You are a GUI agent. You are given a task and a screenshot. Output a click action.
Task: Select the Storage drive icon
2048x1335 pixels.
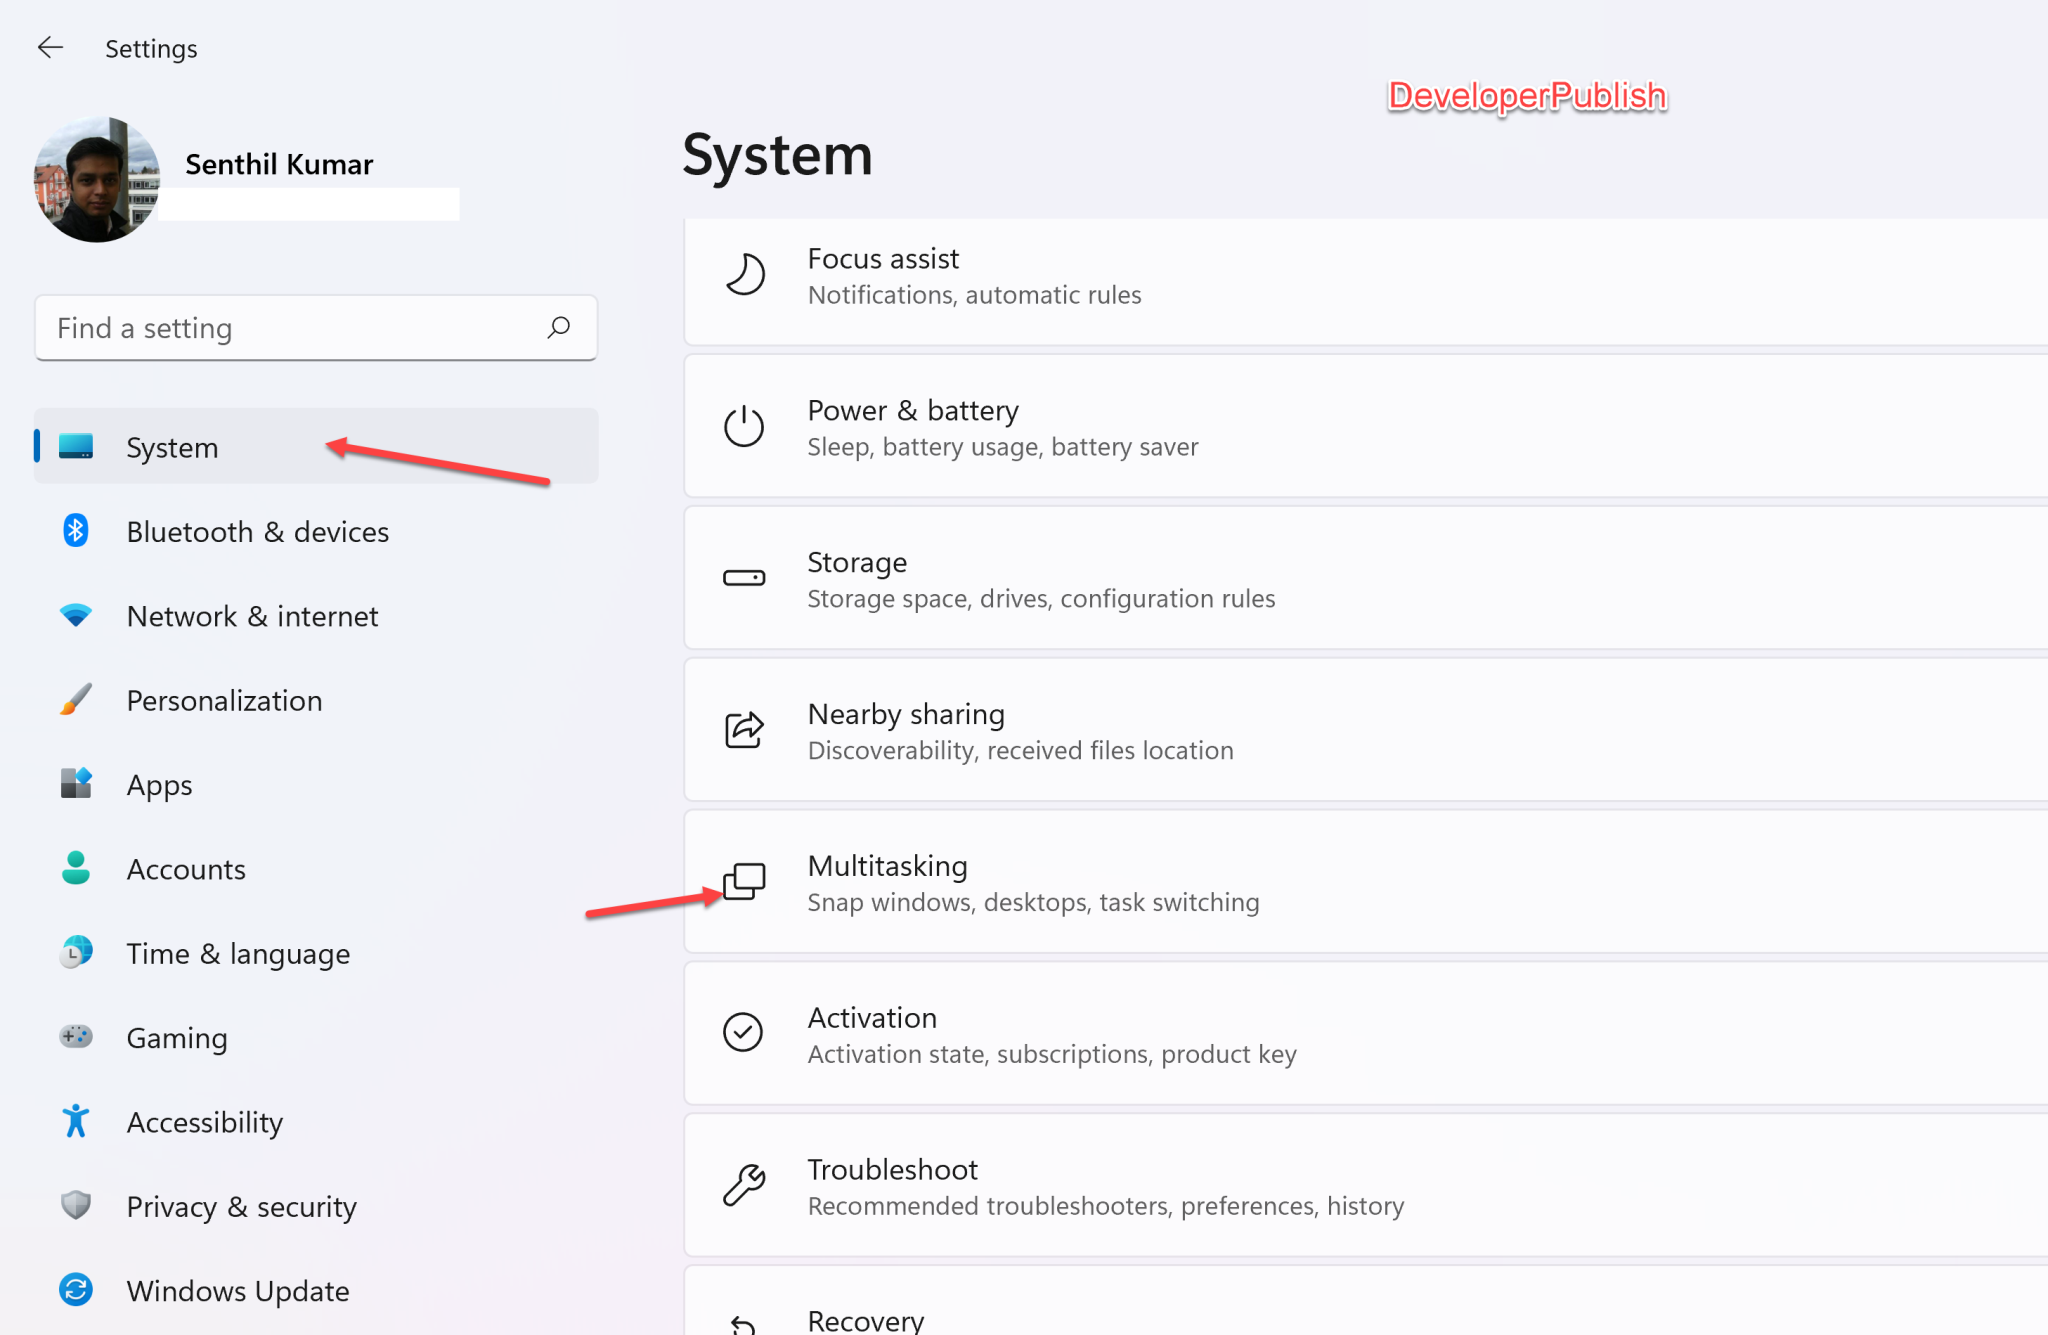tap(743, 578)
